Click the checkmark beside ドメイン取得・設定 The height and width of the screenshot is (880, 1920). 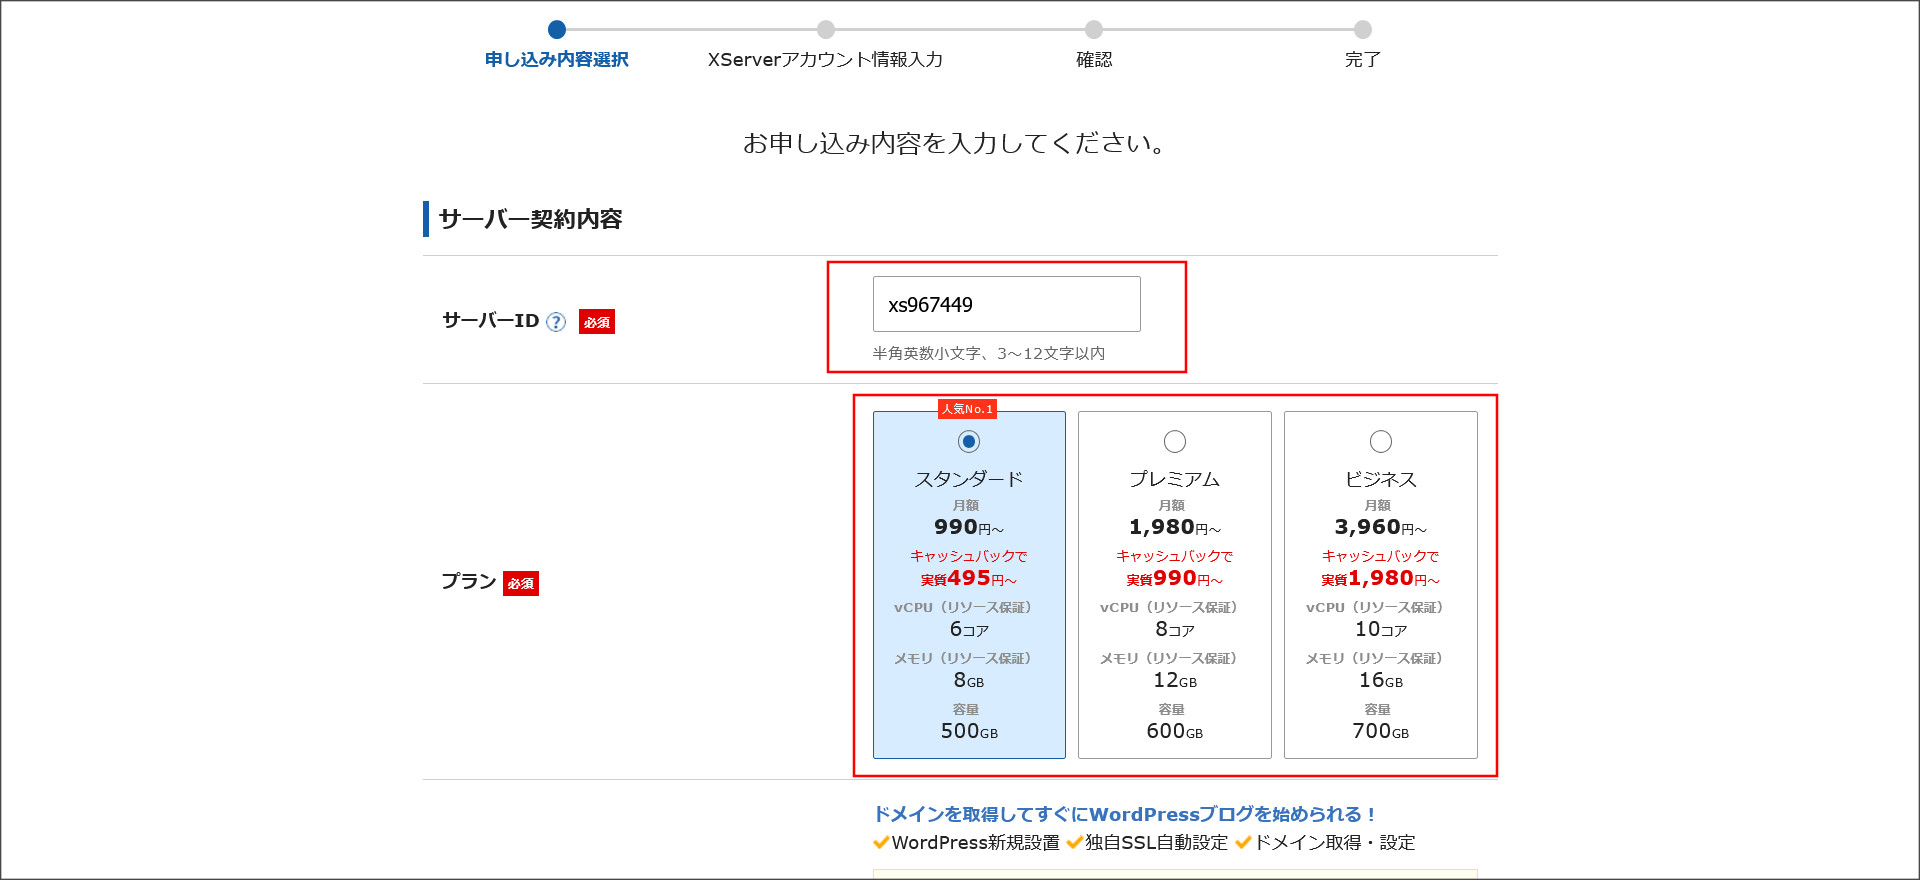pos(1244,842)
